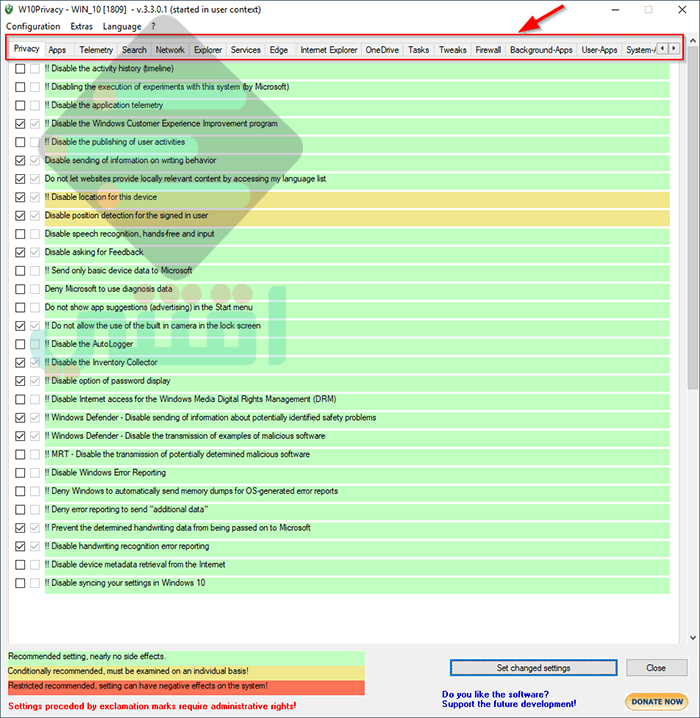
Task: Click Restricted recommended legend entry
Action: [x=186, y=686]
